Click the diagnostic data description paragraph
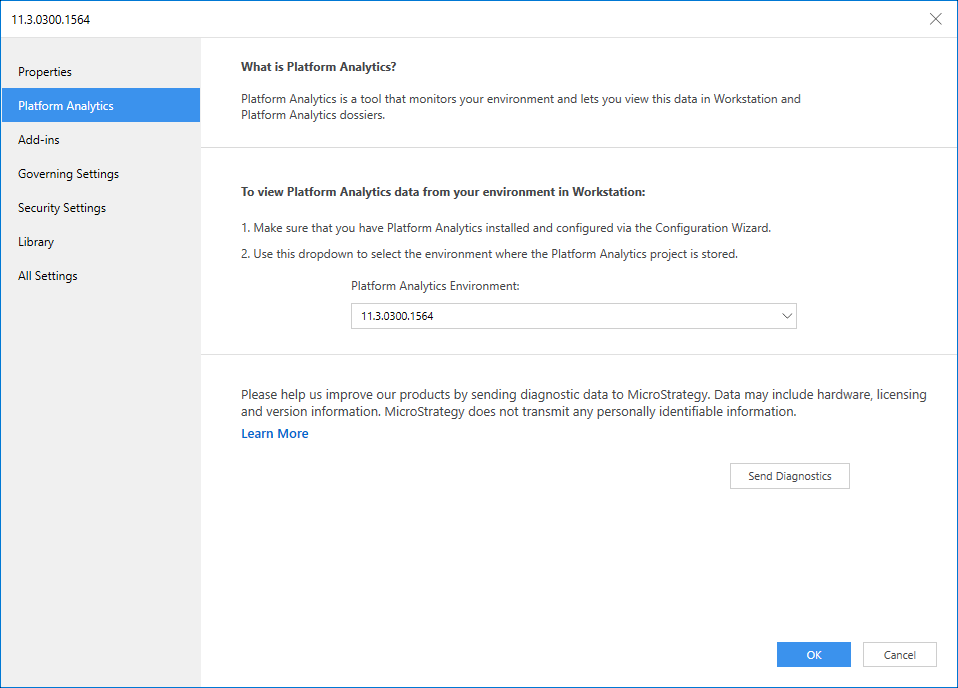The height and width of the screenshot is (688, 958). 583,403
